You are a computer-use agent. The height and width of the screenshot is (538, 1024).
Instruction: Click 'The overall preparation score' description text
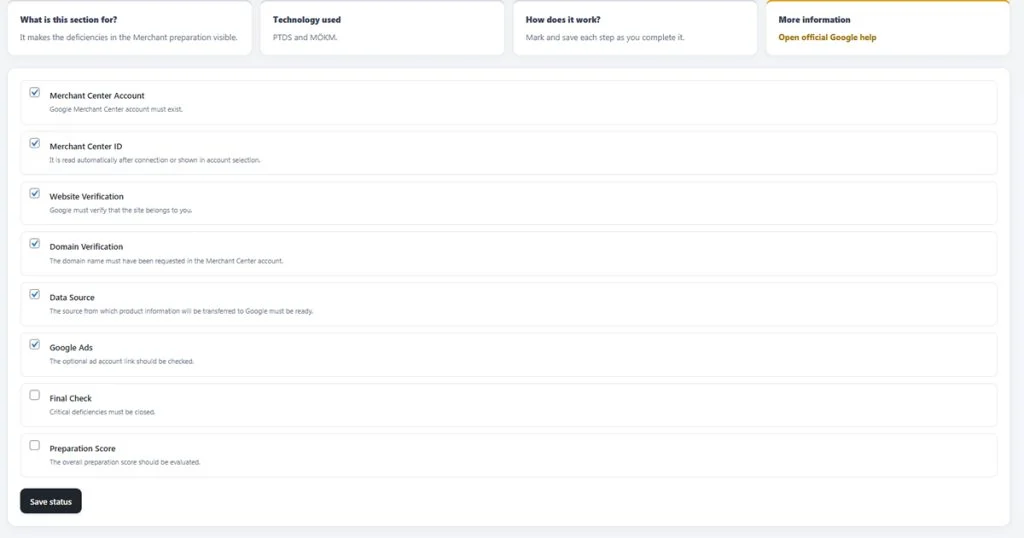[x=125, y=462]
